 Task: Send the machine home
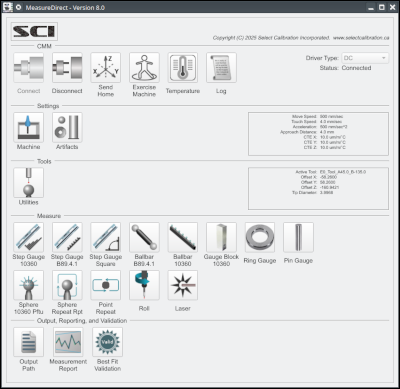tap(106, 68)
